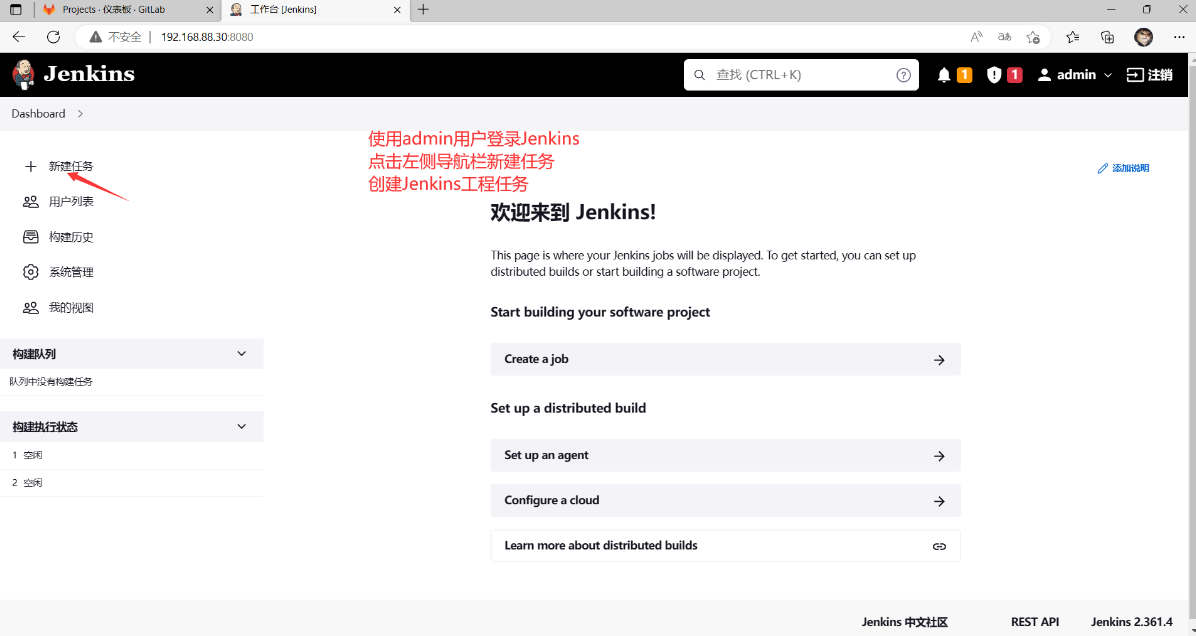Open 新建任务 in the sidebar
This screenshot has height=636, width=1196.
pos(71,166)
